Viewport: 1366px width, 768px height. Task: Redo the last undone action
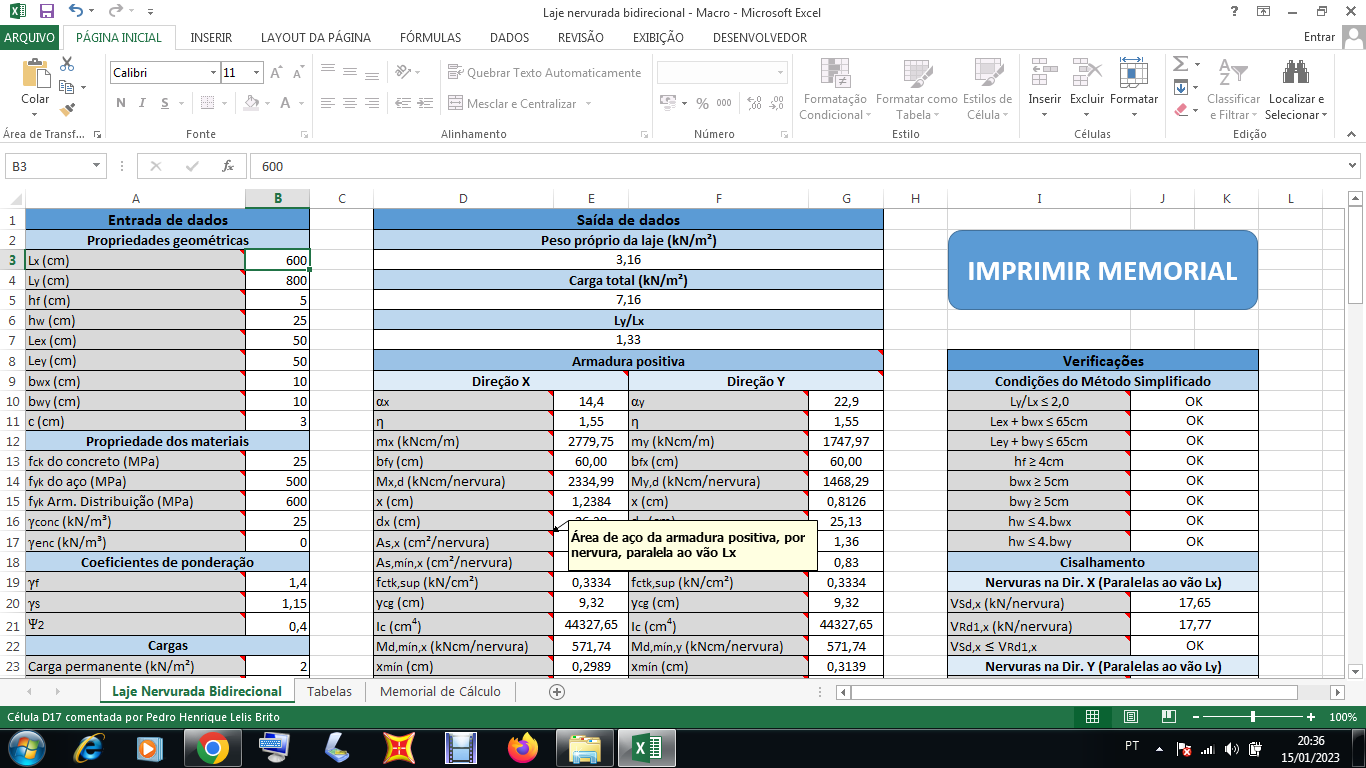click(115, 12)
